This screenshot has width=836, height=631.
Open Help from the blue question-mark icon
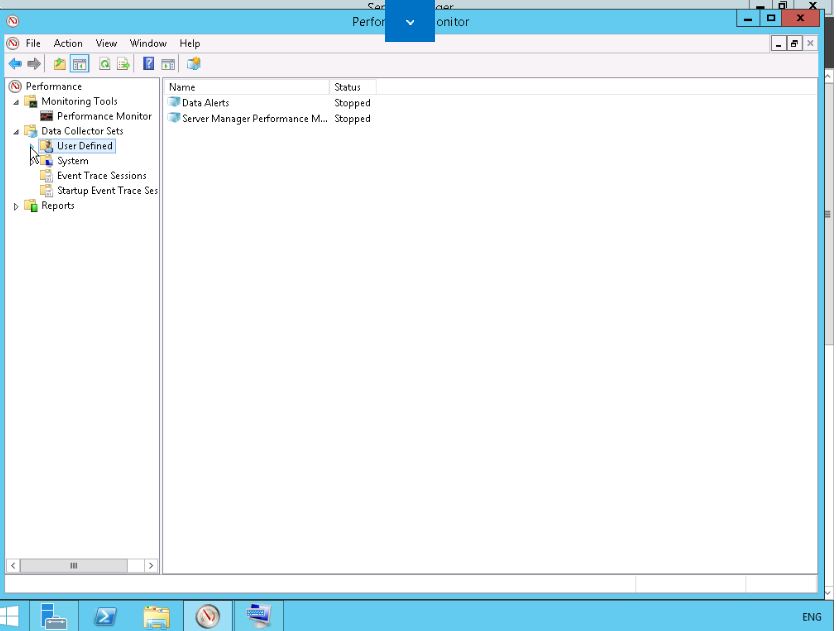pyautogui.click(x=149, y=64)
